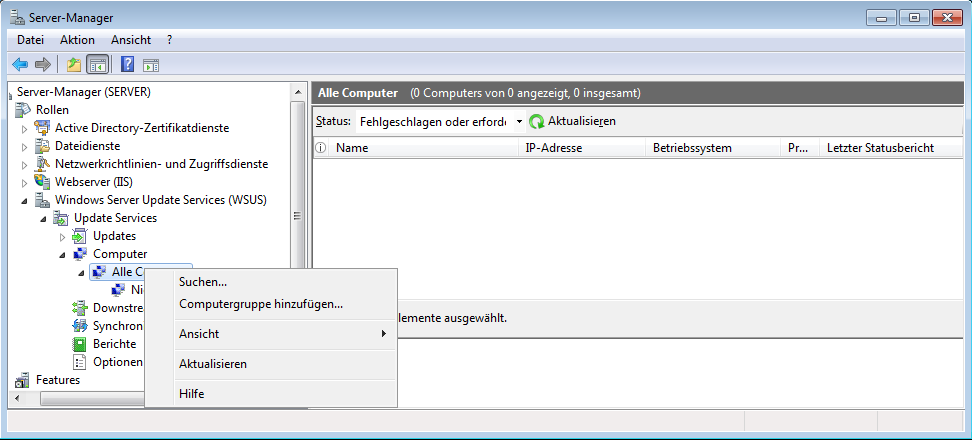Open the Aktion menu

(77, 40)
